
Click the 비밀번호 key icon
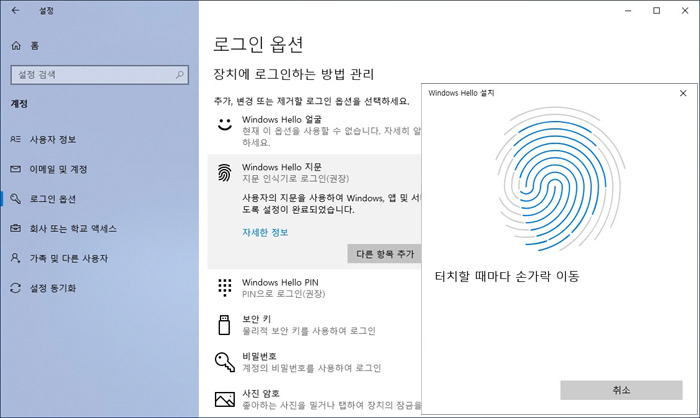pyautogui.click(x=225, y=362)
